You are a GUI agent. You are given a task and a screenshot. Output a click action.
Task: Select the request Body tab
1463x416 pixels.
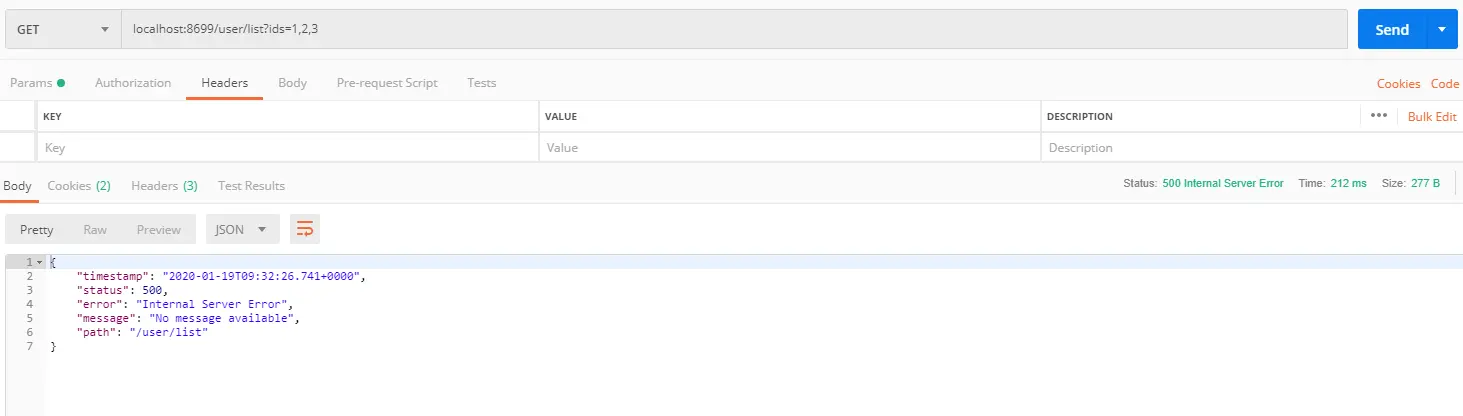tap(292, 83)
